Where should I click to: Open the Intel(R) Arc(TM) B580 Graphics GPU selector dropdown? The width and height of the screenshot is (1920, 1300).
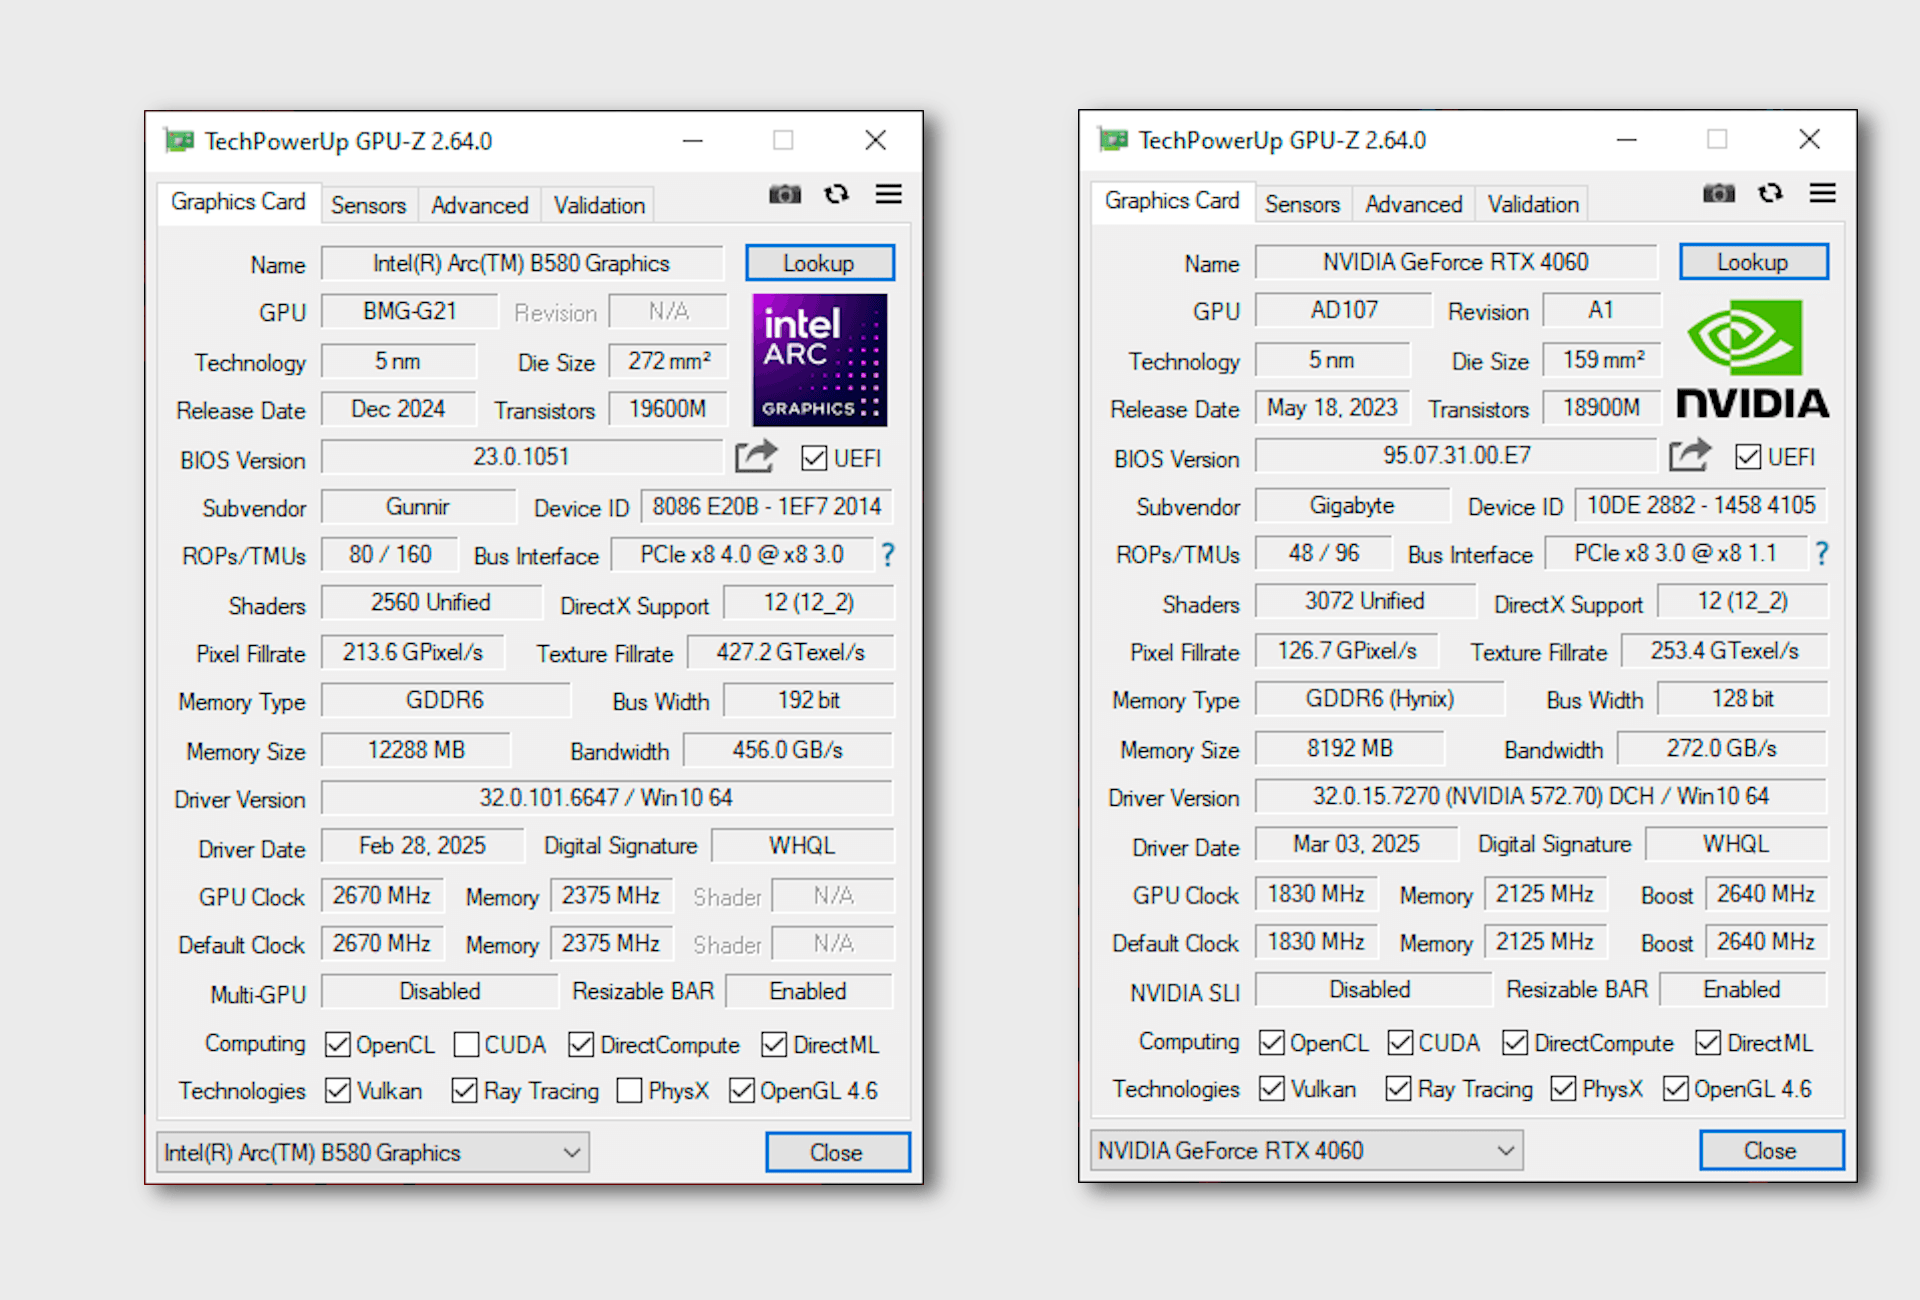[x=373, y=1152]
